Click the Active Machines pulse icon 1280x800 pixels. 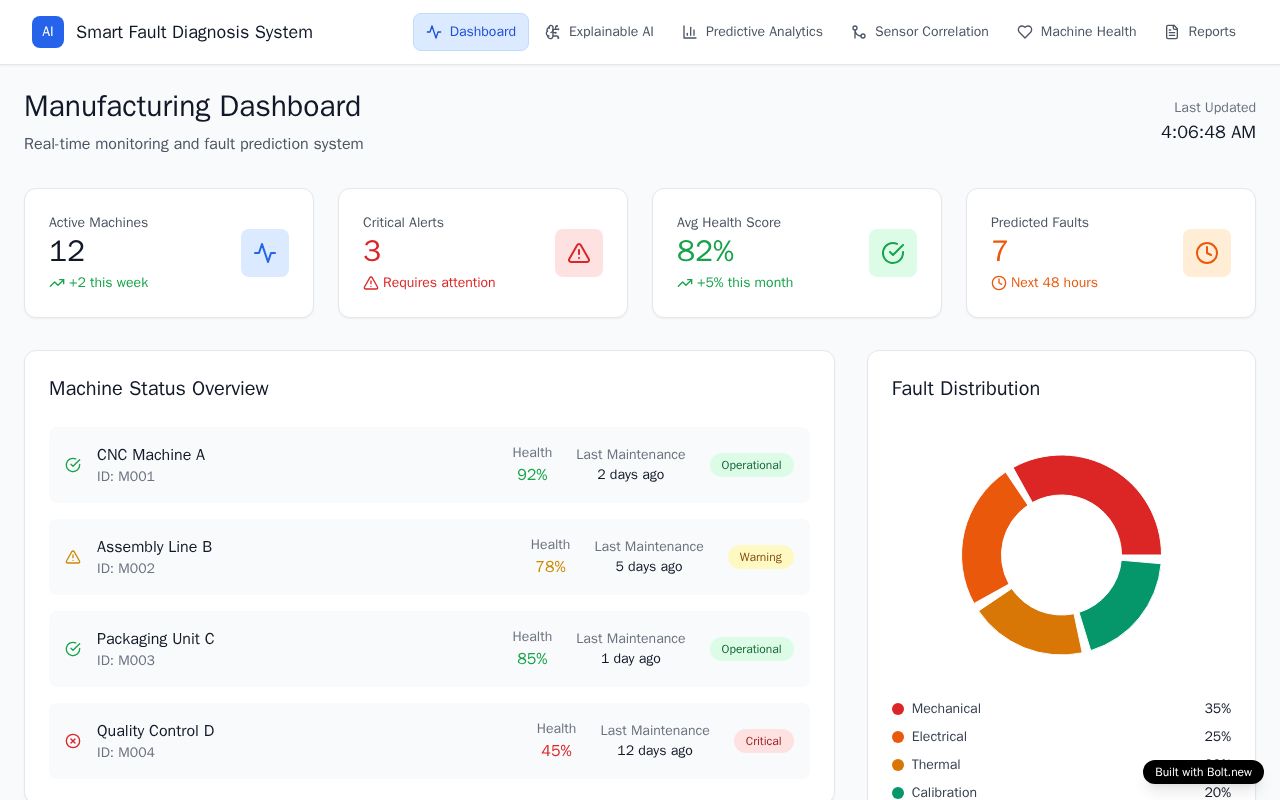coord(265,253)
